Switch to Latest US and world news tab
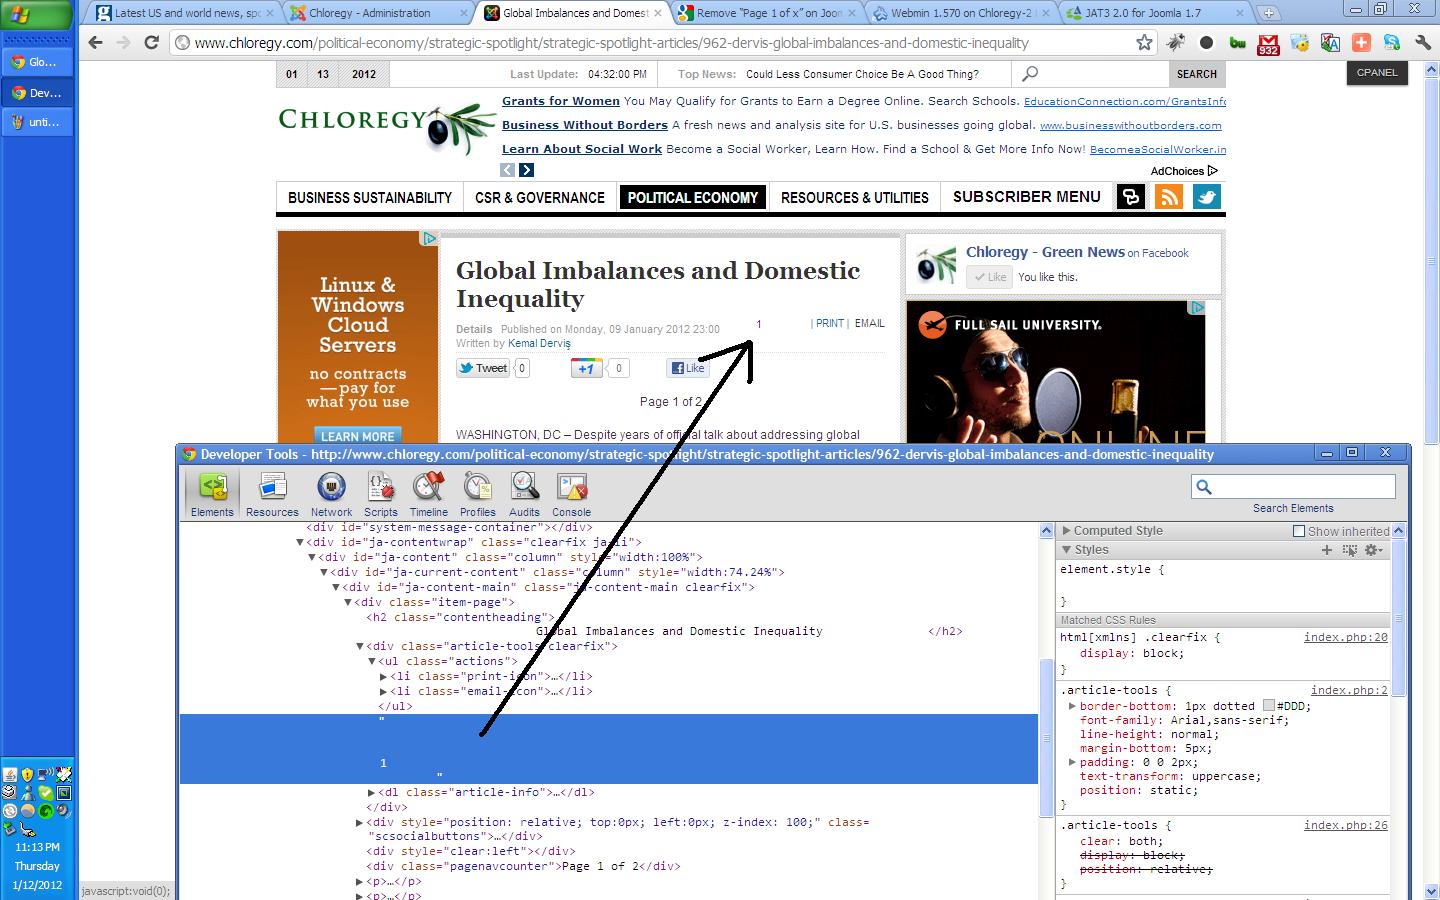The image size is (1440, 900). (180, 13)
